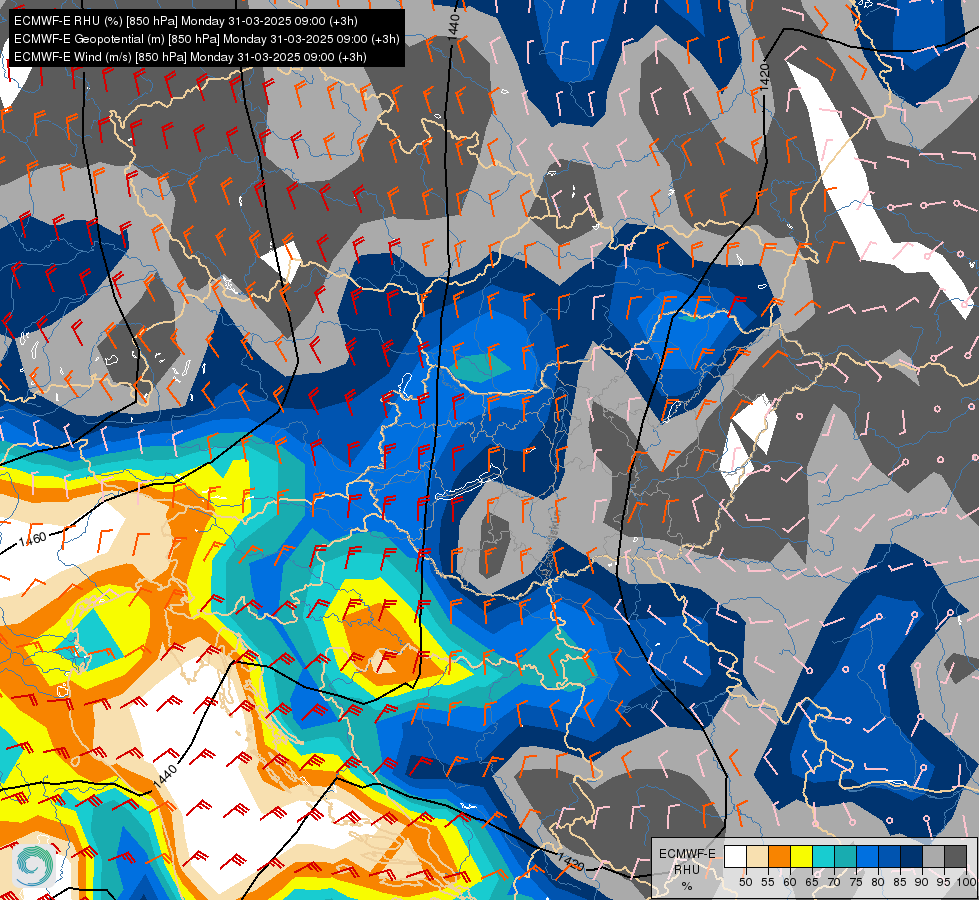Select the yellow 60–65% legend swatch
The height and width of the screenshot is (900, 979).
point(801,856)
